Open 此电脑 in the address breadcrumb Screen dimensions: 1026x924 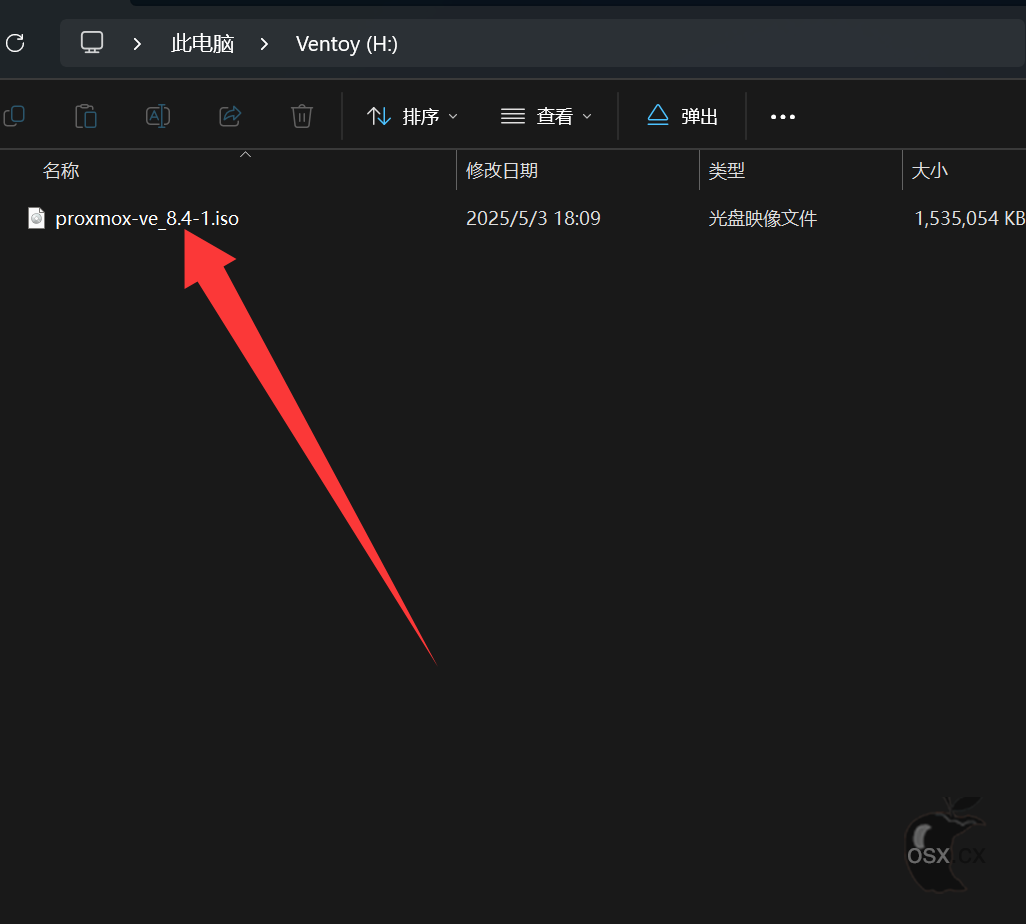point(202,44)
